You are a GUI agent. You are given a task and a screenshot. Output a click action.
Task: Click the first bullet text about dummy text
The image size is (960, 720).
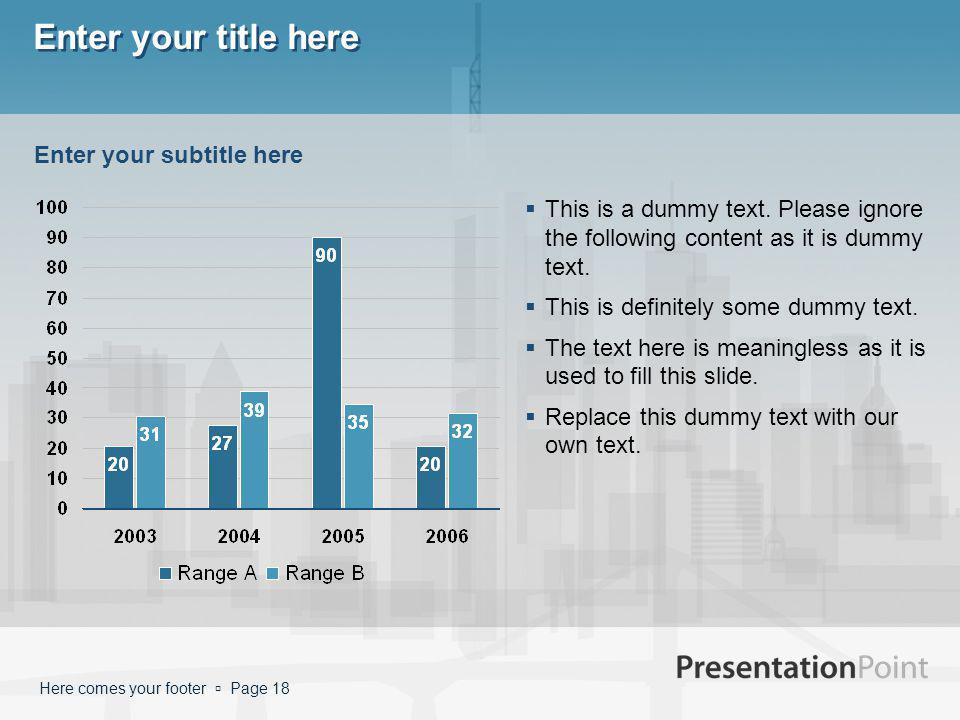733,238
